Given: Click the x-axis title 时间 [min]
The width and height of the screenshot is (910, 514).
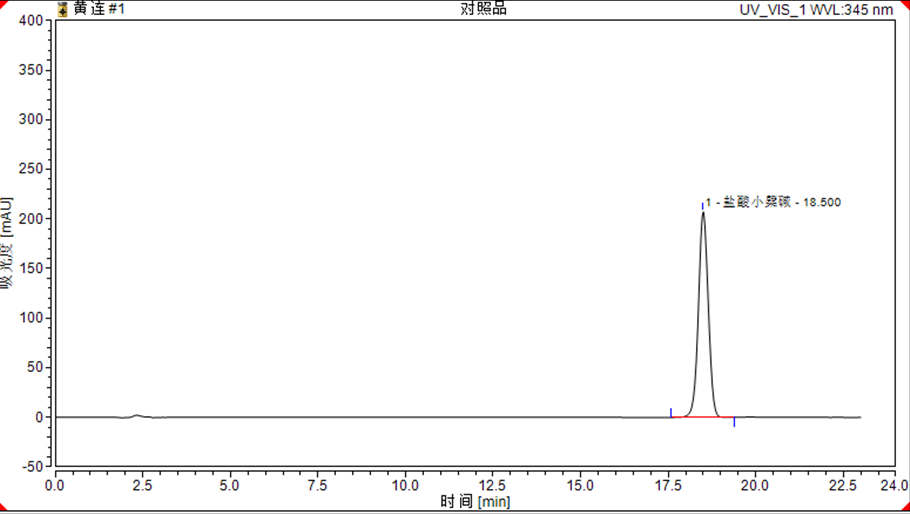Looking at the screenshot, I should click(x=475, y=501).
